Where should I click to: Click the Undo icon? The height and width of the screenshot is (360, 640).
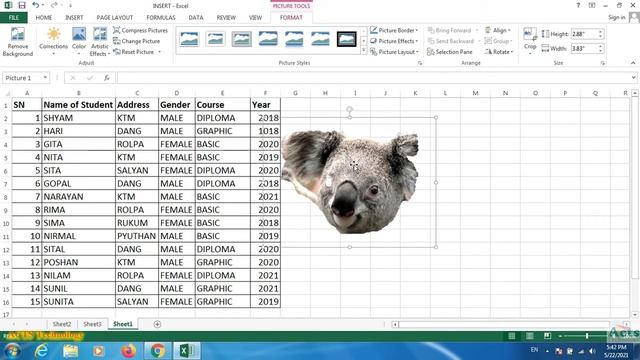pos(36,5)
